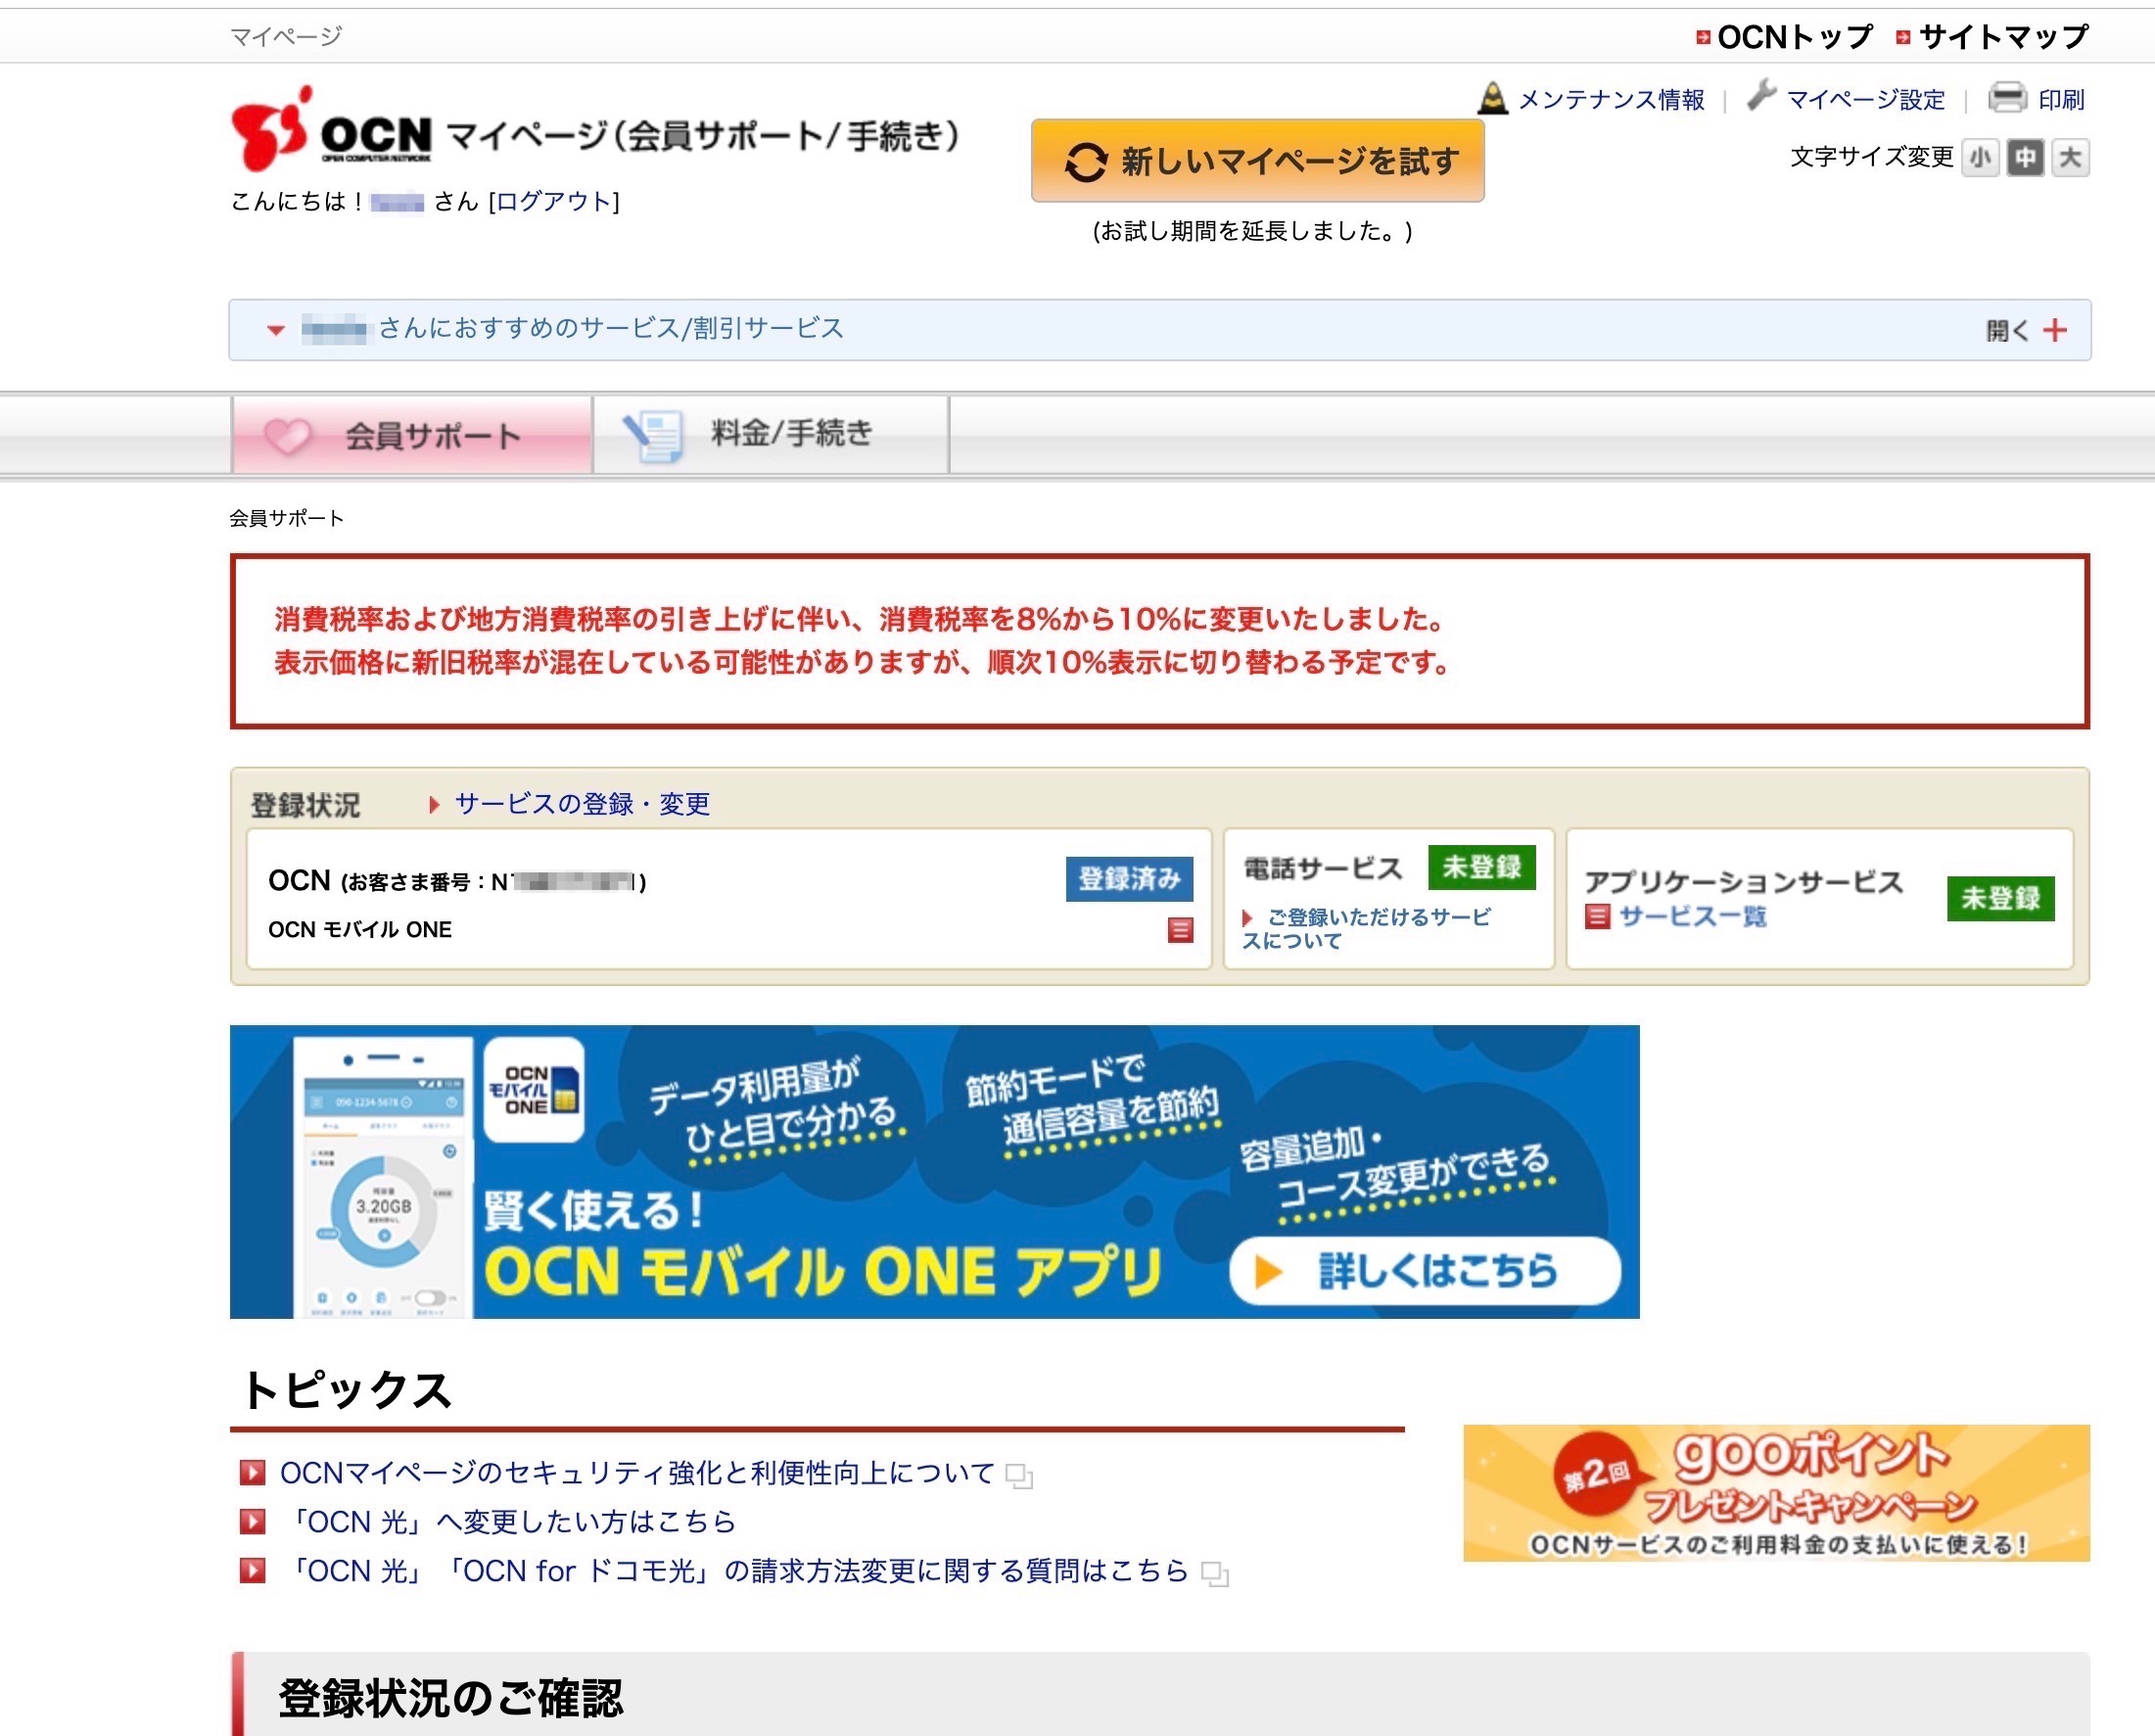Set text size to large 大
Image resolution: width=2155 pixels, height=1736 pixels.
(x=2070, y=158)
